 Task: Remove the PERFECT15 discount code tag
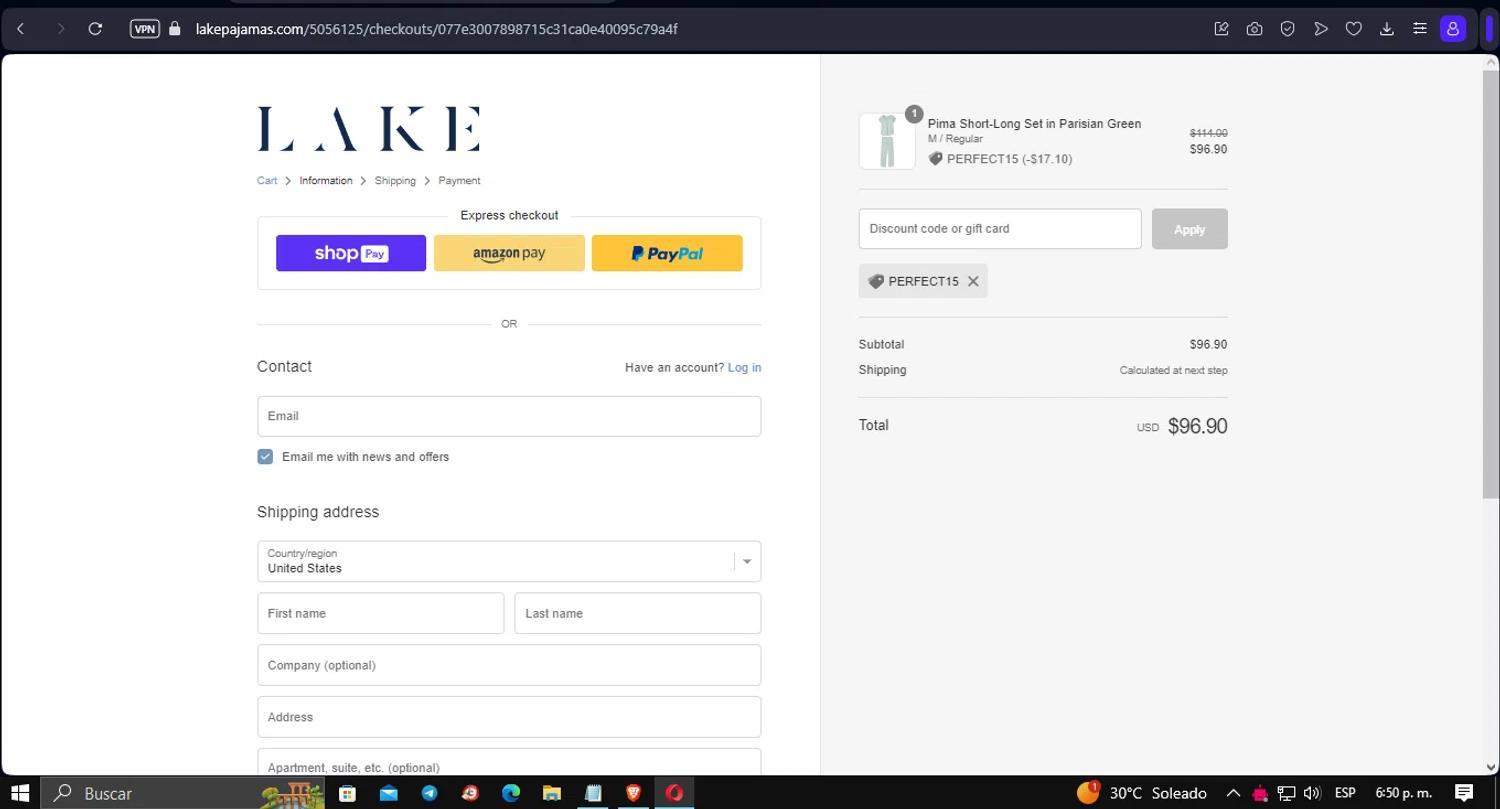click(973, 281)
